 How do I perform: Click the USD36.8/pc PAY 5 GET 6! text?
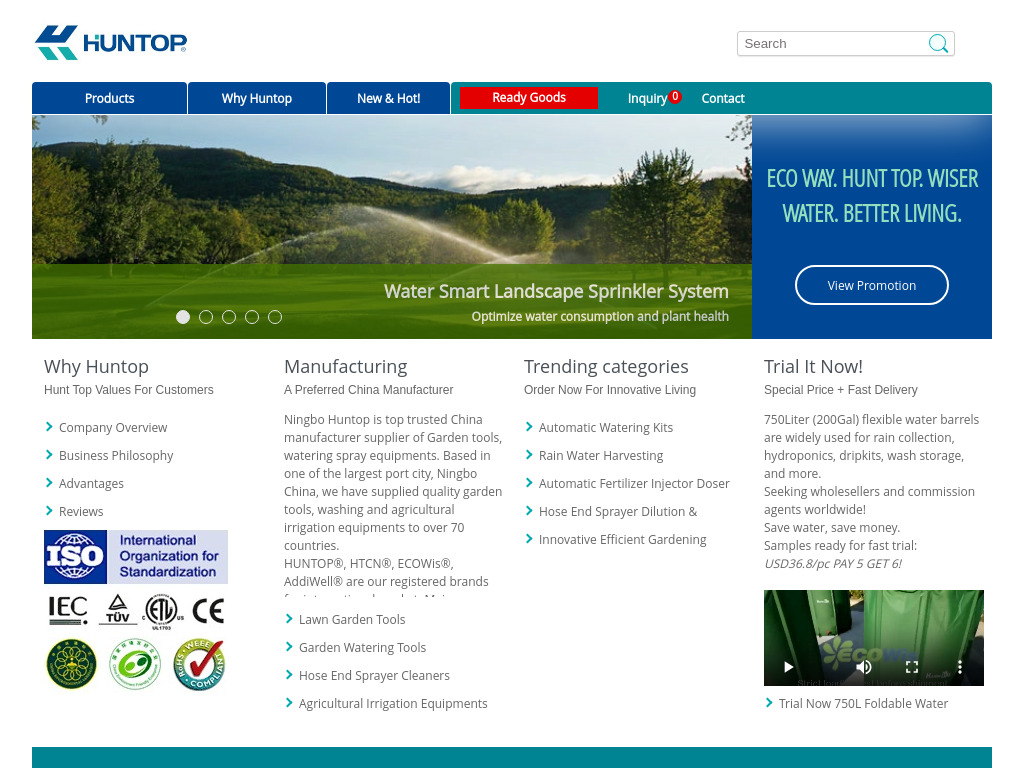(833, 564)
